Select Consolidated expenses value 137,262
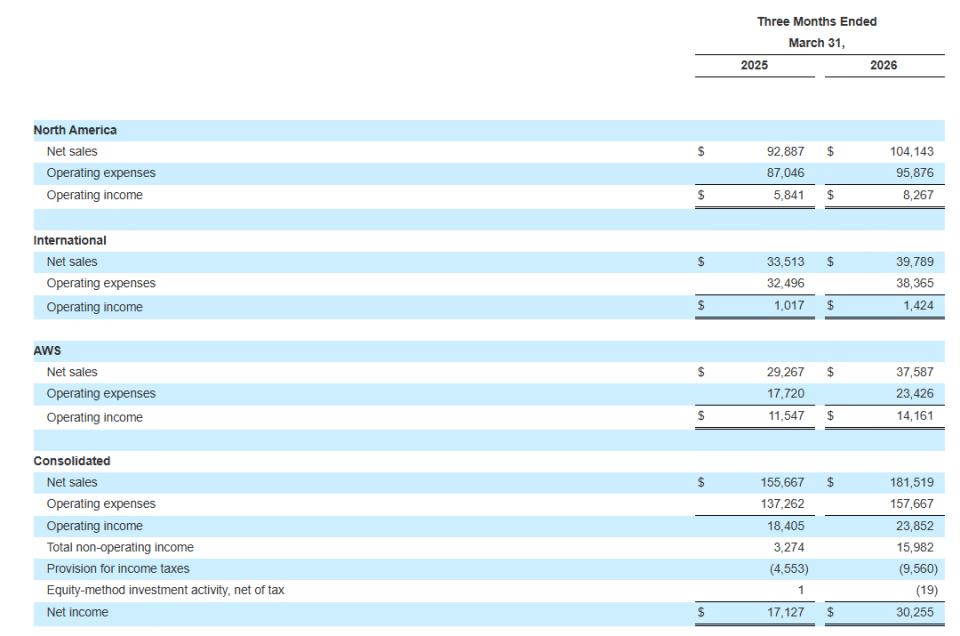The width and height of the screenshot is (960, 636). (x=782, y=503)
